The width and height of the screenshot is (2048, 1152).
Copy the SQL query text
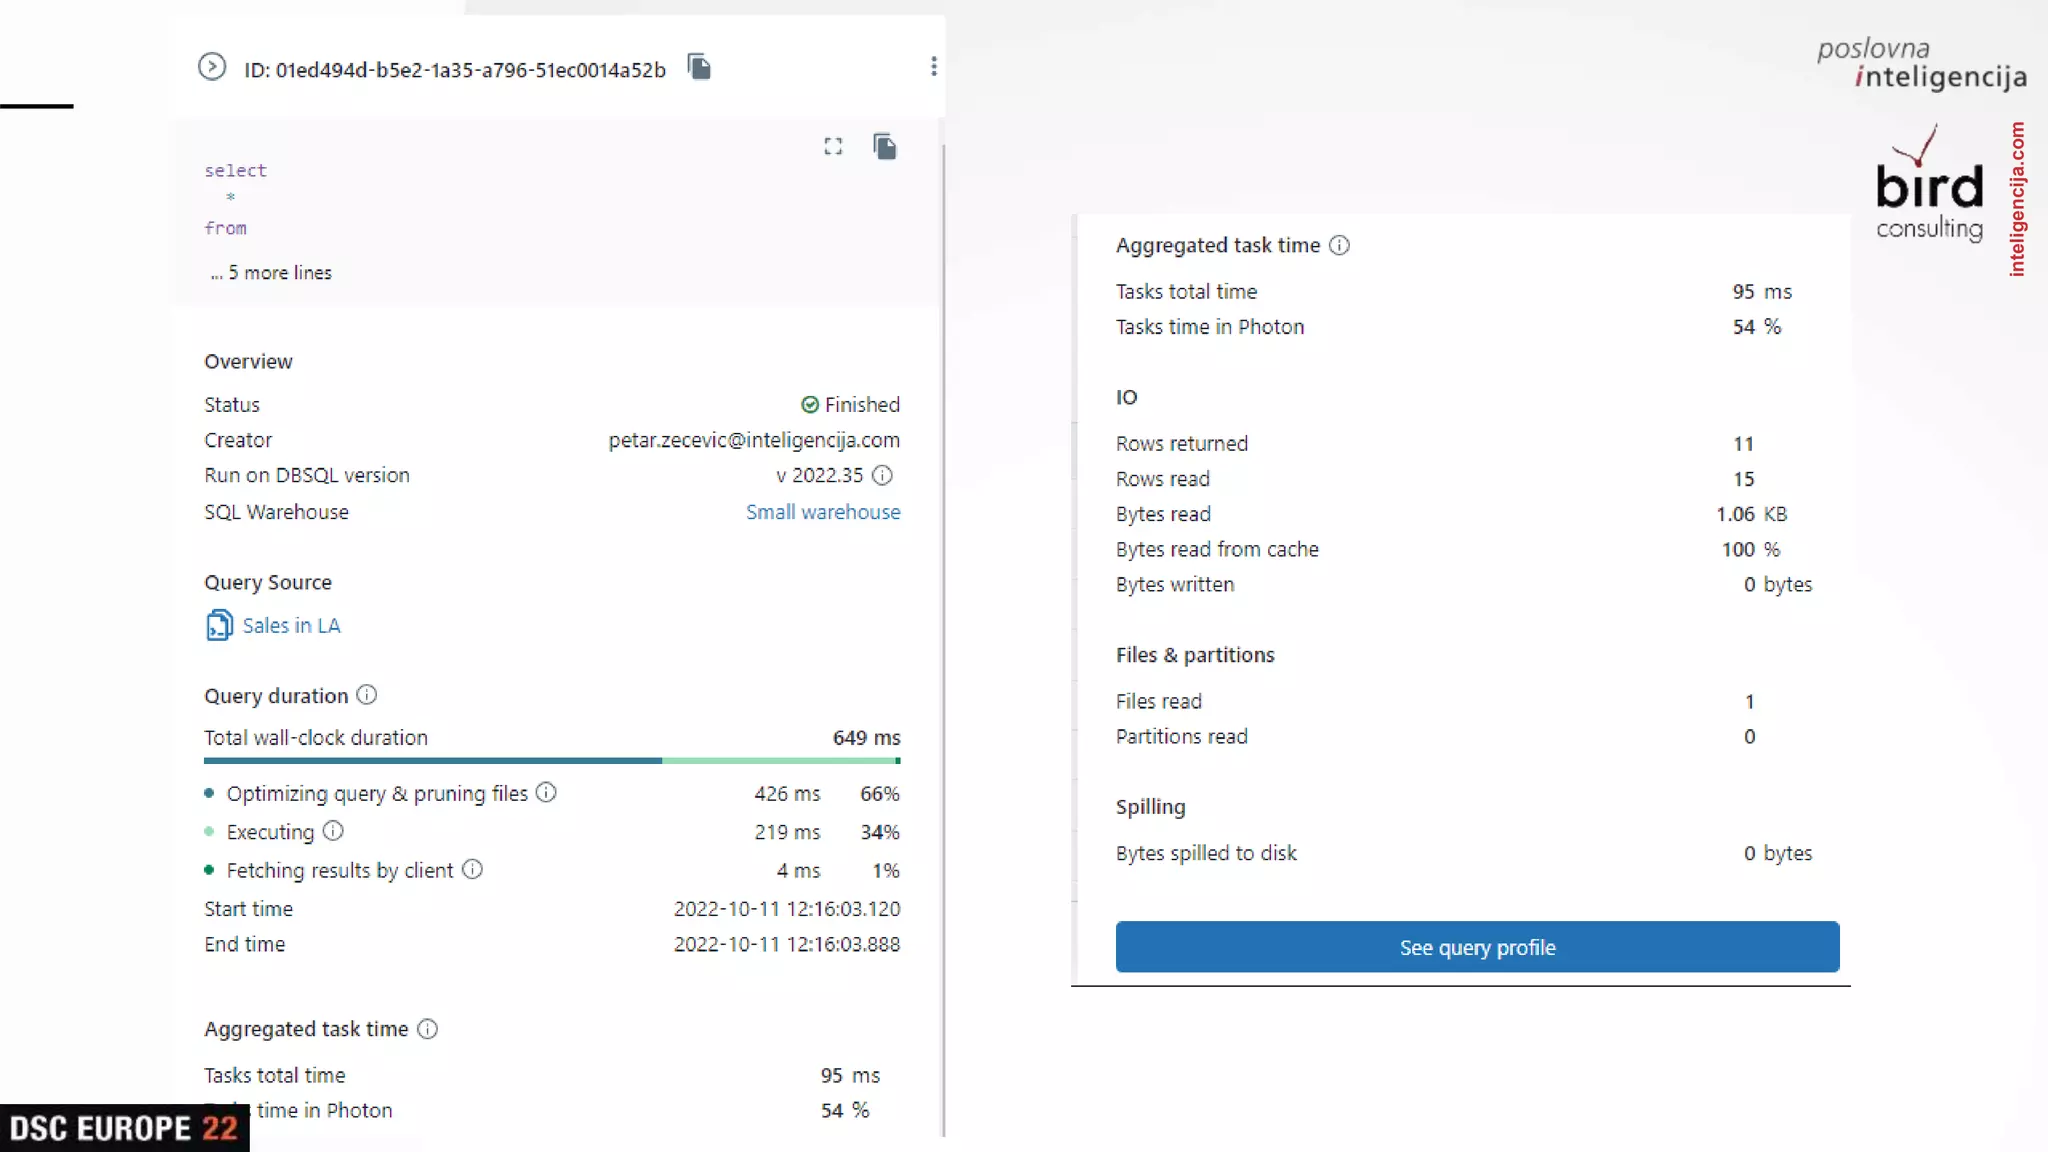click(885, 147)
